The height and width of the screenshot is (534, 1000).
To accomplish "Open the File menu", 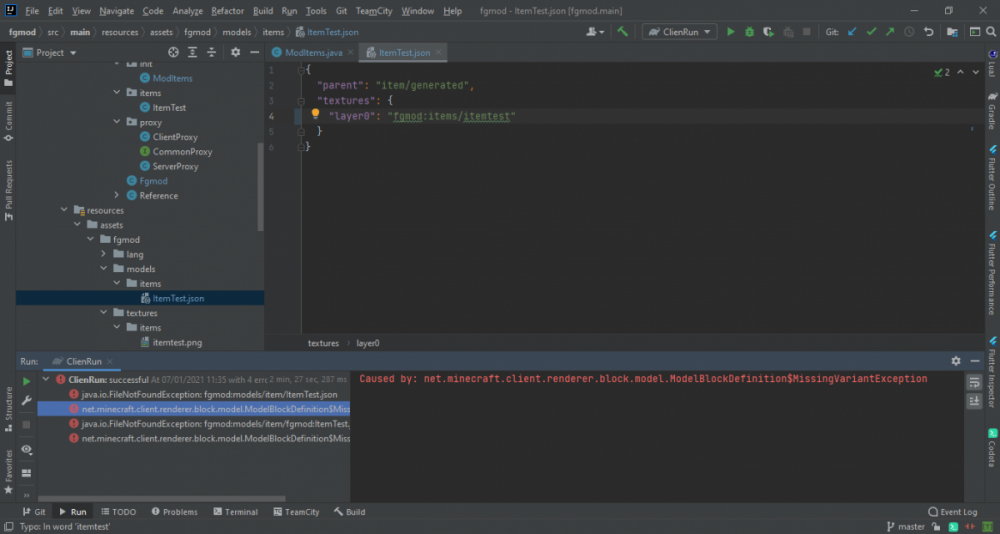I will (x=32, y=11).
